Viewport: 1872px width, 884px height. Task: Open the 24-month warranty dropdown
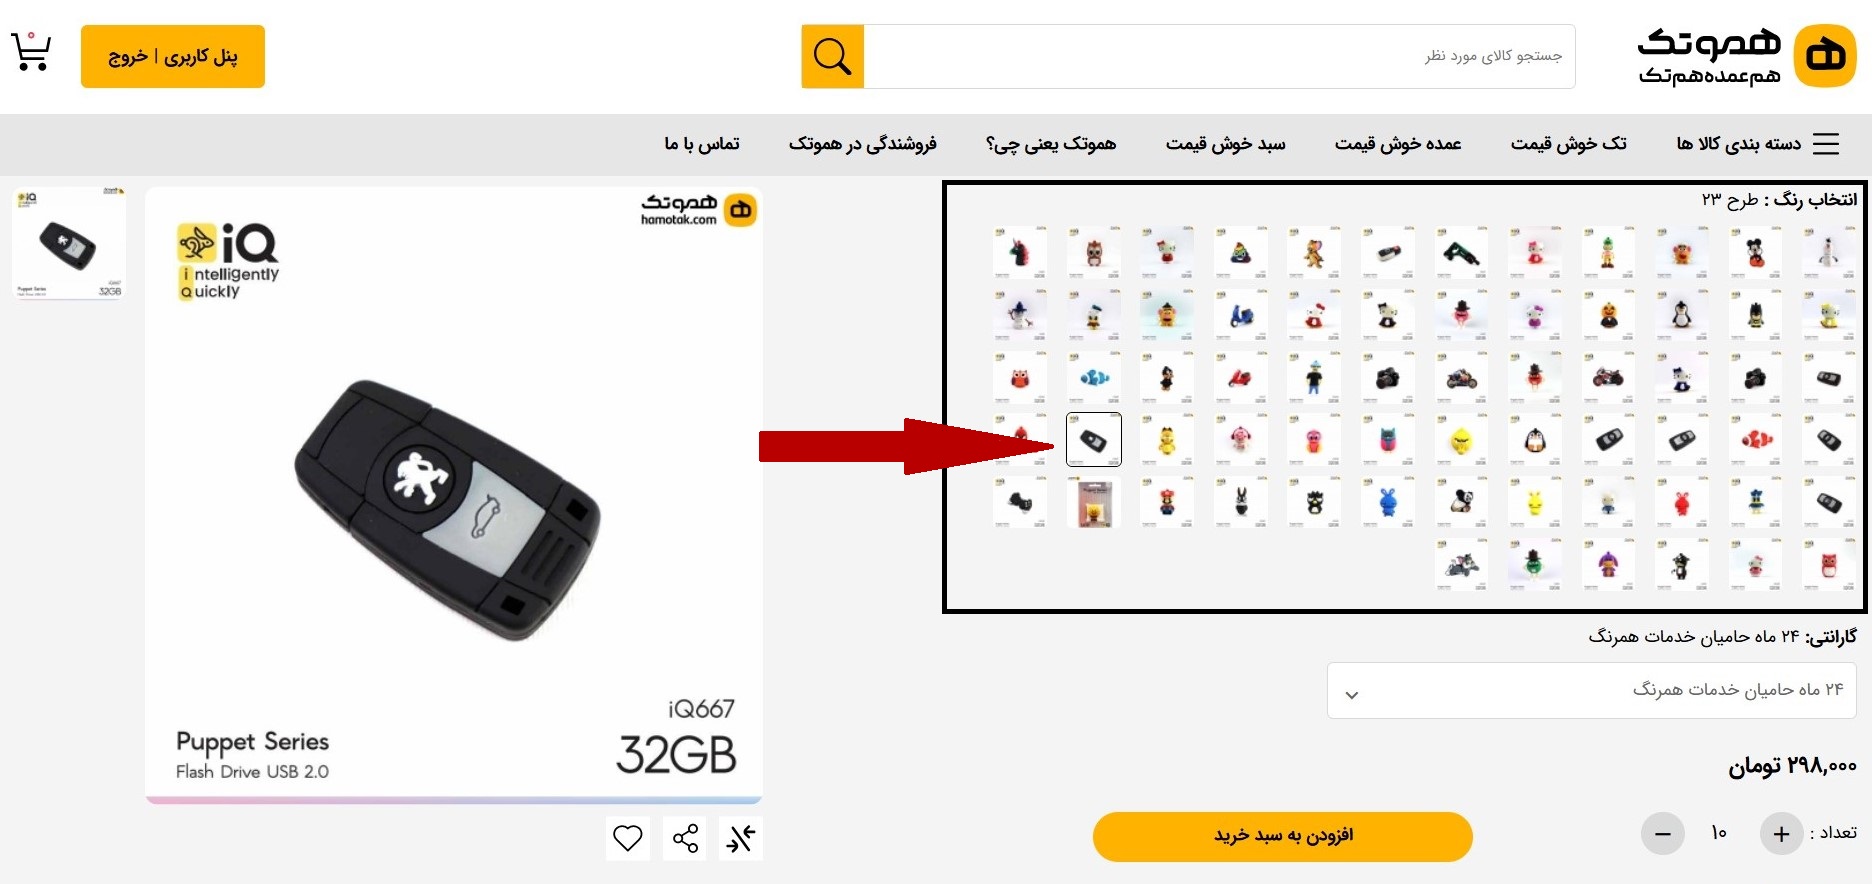[x=1591, y=690]
